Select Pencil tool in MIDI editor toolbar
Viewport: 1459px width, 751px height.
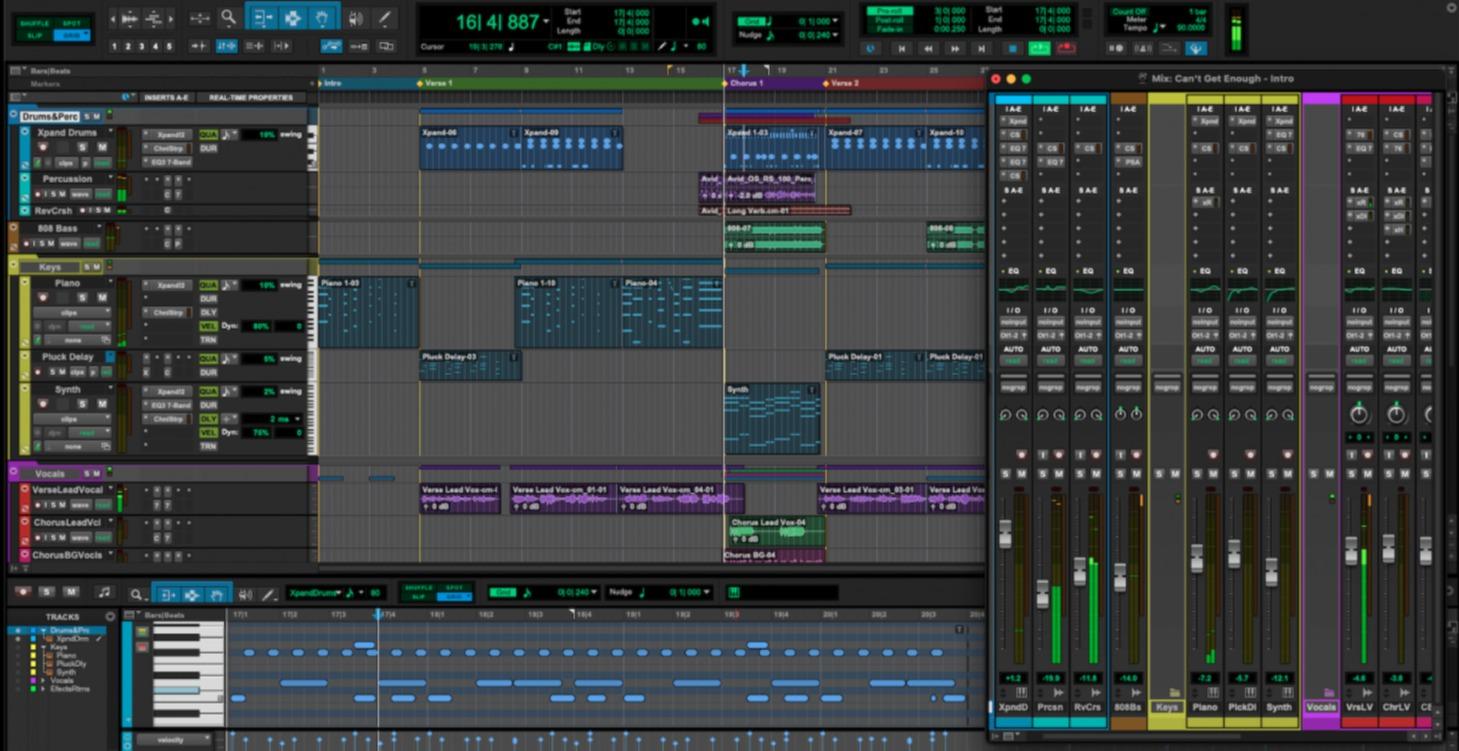coord(268,594)
